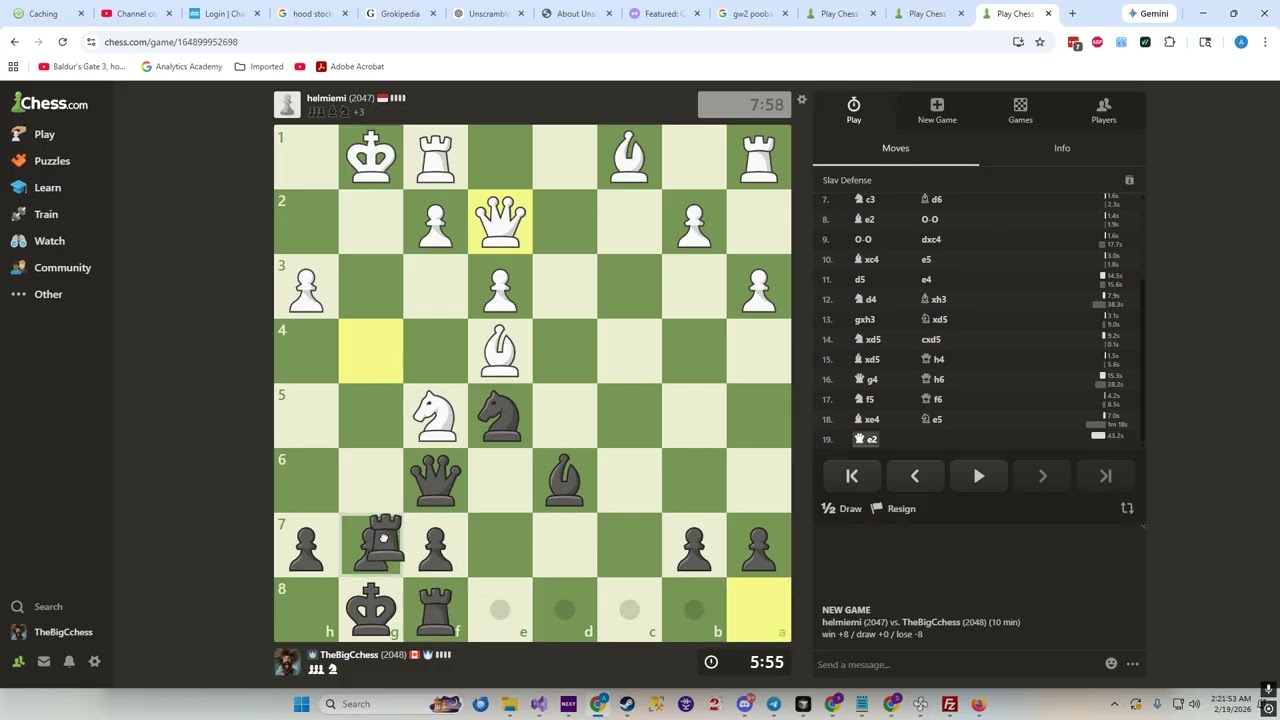1280x720 pixels.
Task: Open Community in the sidebar
Action: point(52,268)
